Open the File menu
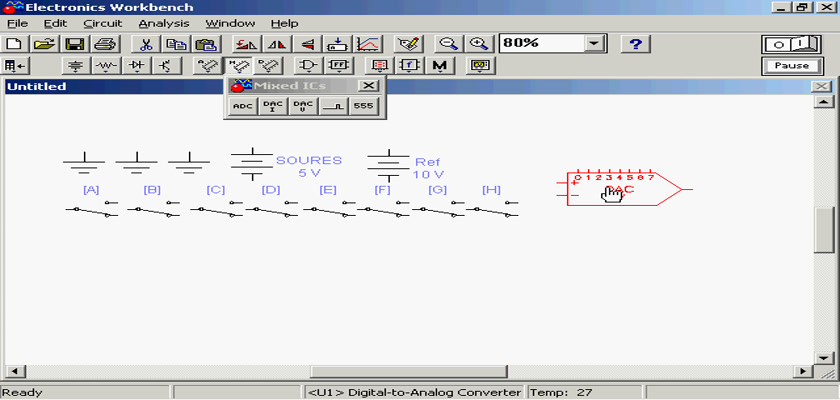This screenshot has width=840, height=400. [18, 24]
